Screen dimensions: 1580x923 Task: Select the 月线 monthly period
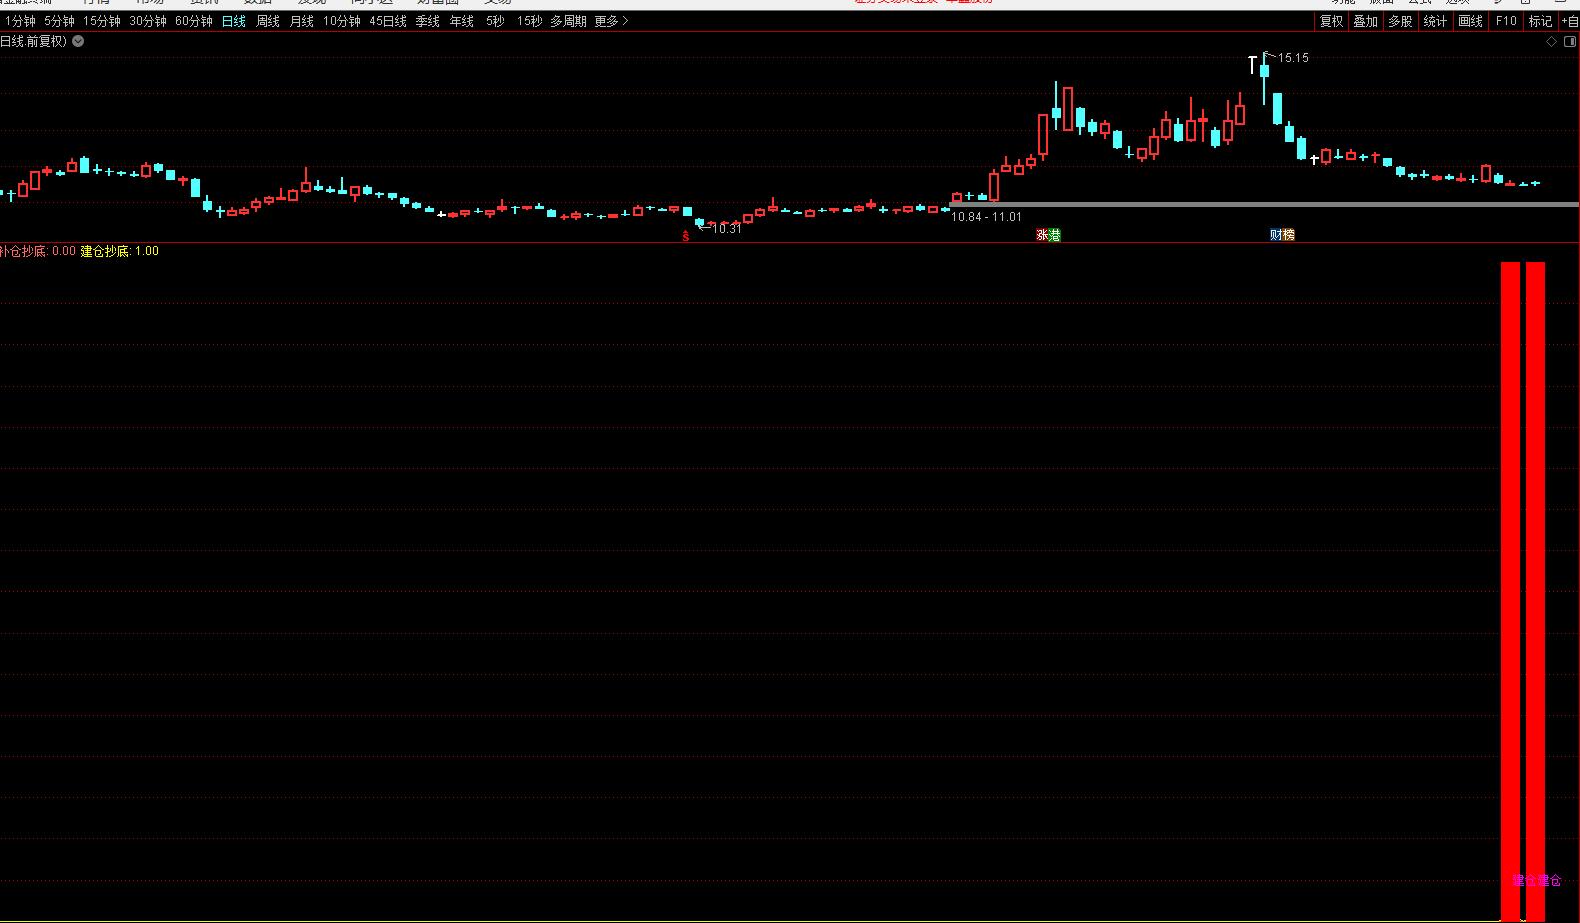(301, 21)
